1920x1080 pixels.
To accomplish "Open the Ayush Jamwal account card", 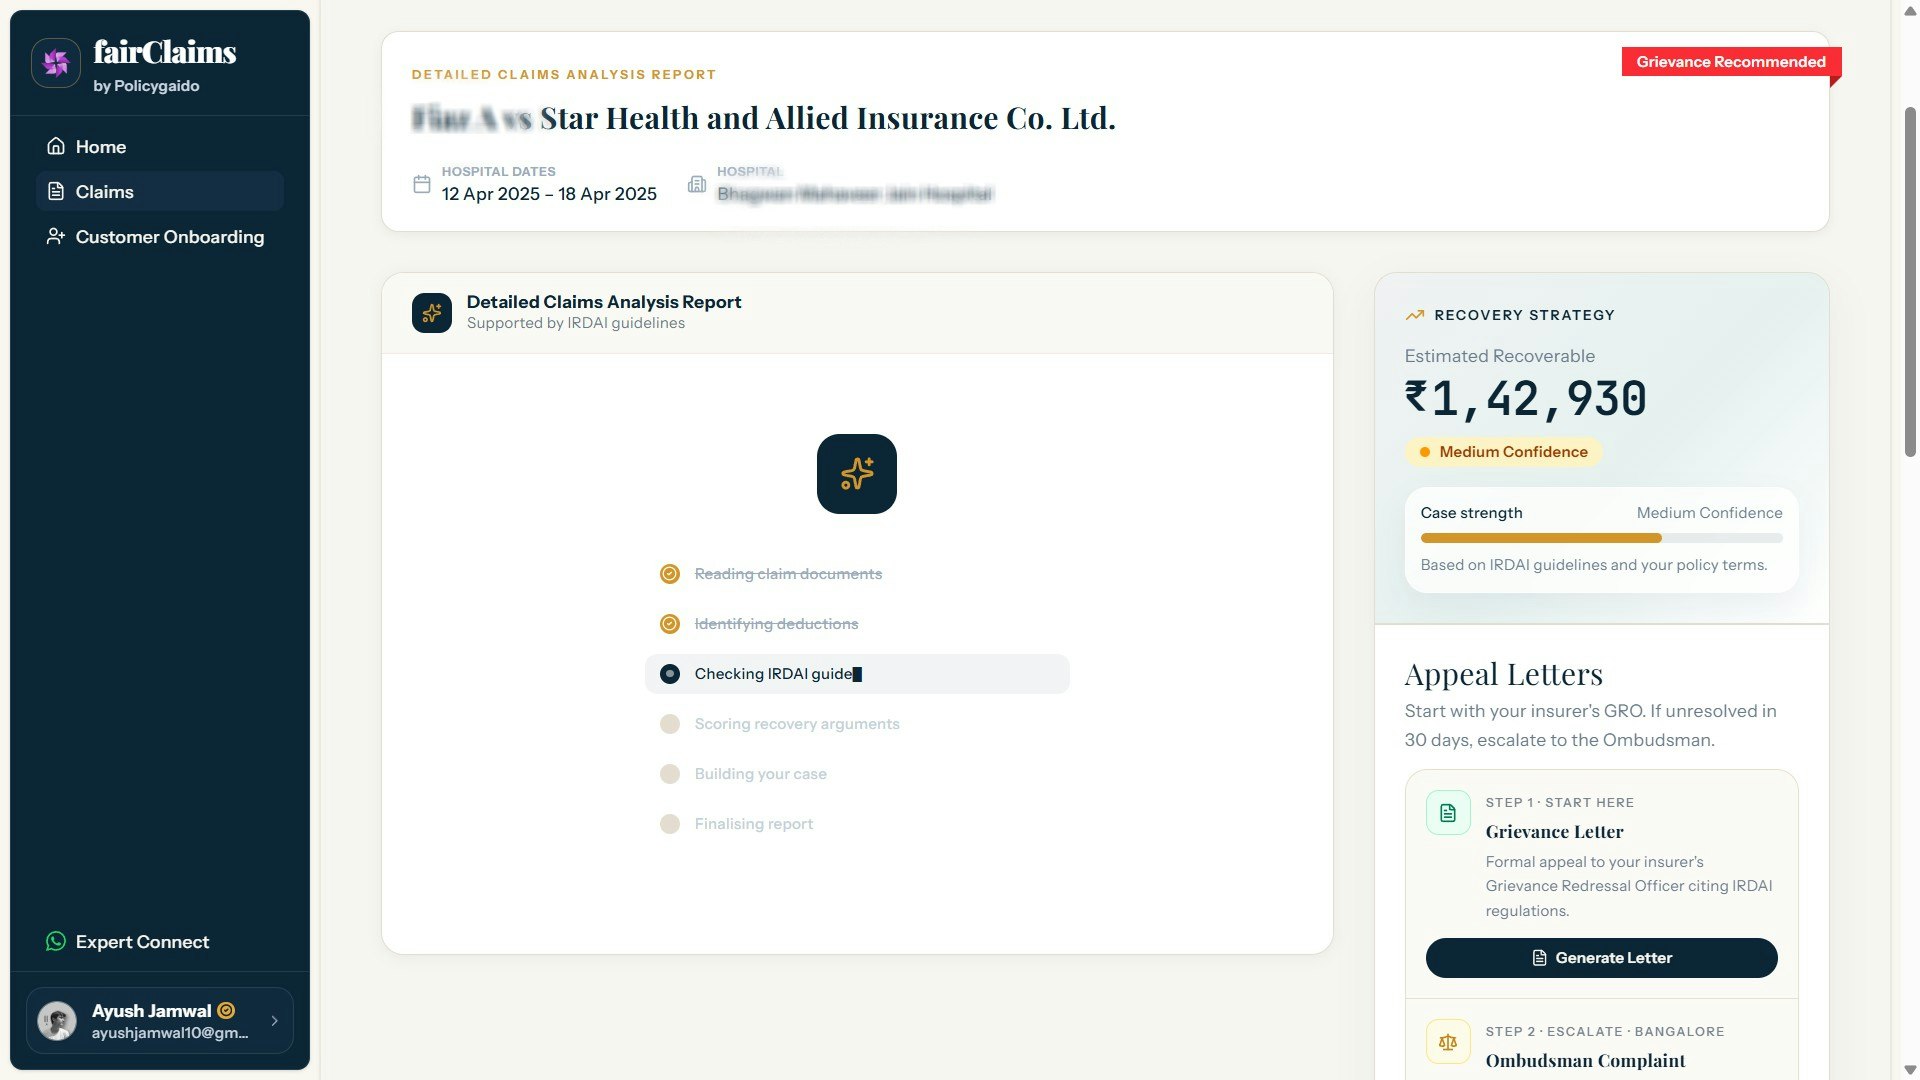I will [160, 1021].
